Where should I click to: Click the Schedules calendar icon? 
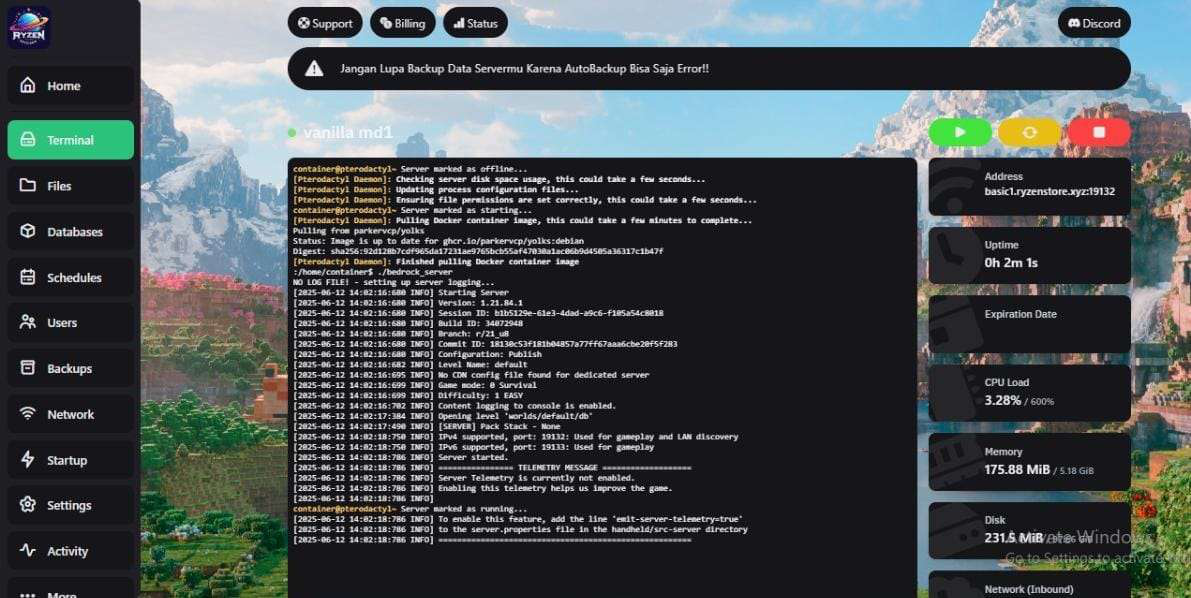pyautogui.click(x=28, y=277)
